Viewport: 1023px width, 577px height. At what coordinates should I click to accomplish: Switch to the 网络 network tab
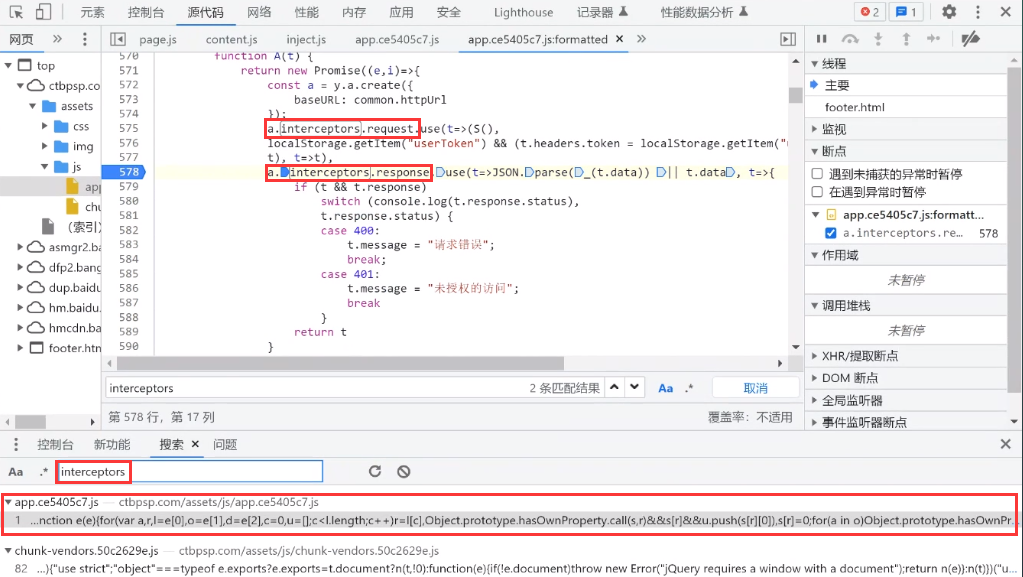(259, 12)
